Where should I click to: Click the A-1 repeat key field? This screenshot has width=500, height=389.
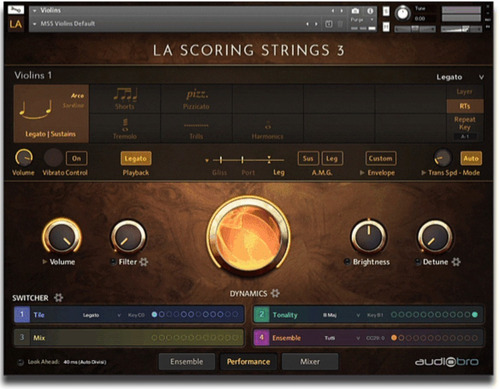pos(465,136)
